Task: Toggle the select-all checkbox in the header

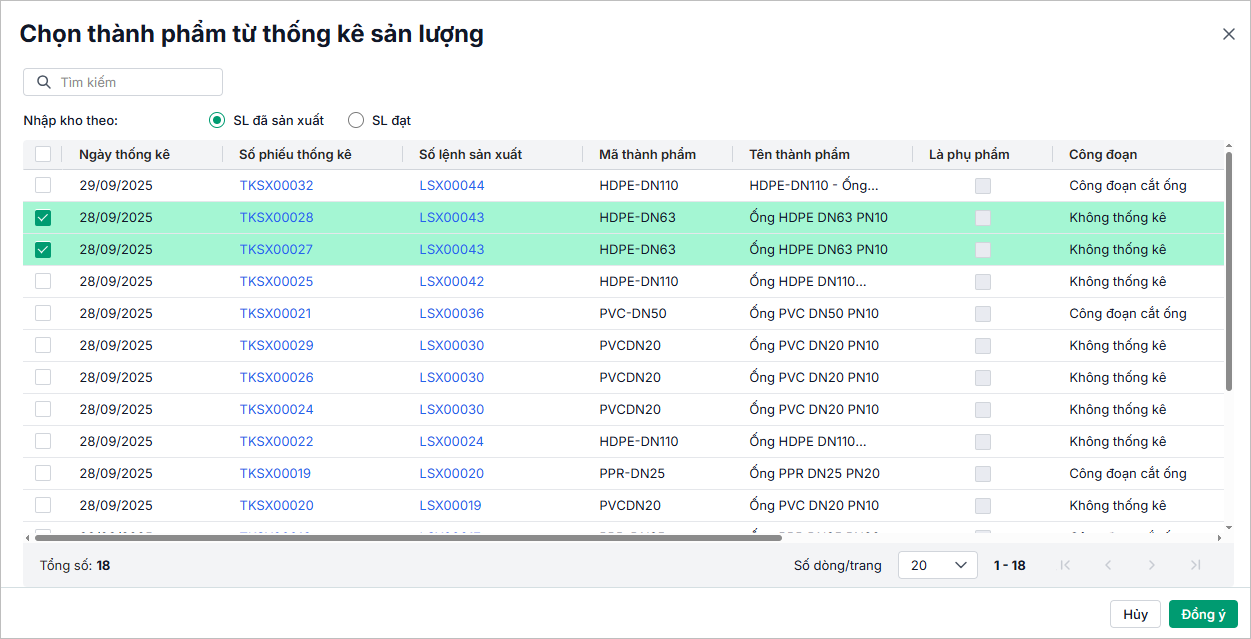Action: pyautogui.click(x=43, y=154)
